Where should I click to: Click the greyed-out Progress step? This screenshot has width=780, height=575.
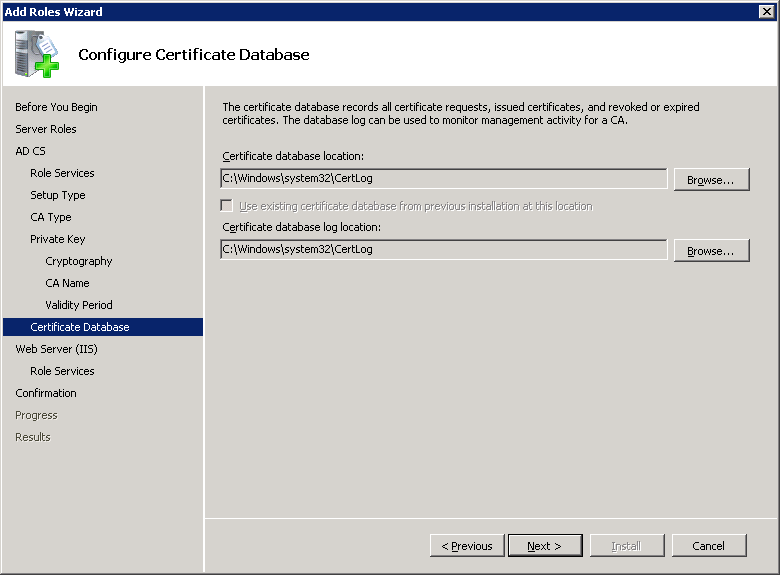coord(36,415)
